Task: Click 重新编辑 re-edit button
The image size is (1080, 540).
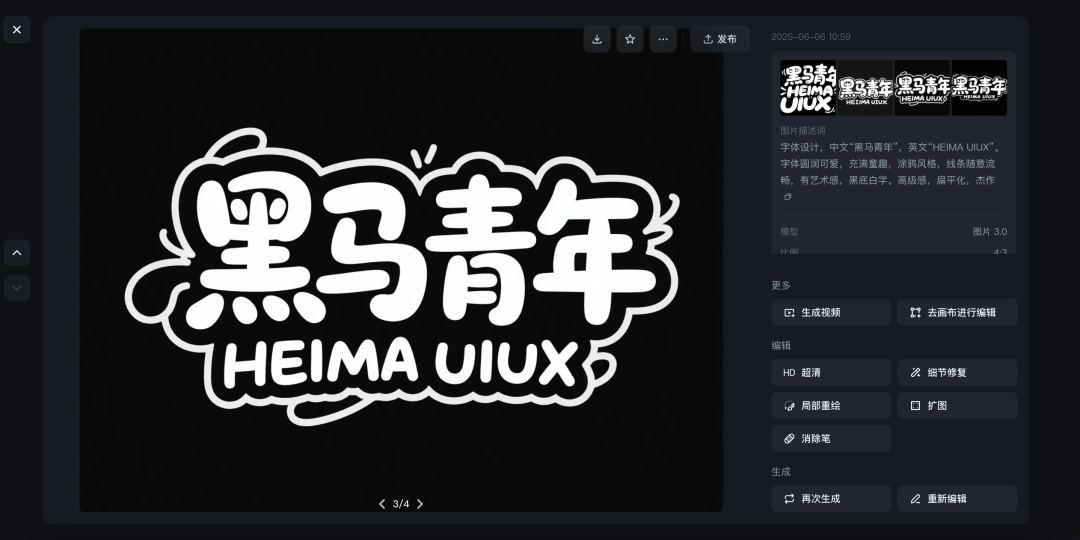Action: coord(957,499)
